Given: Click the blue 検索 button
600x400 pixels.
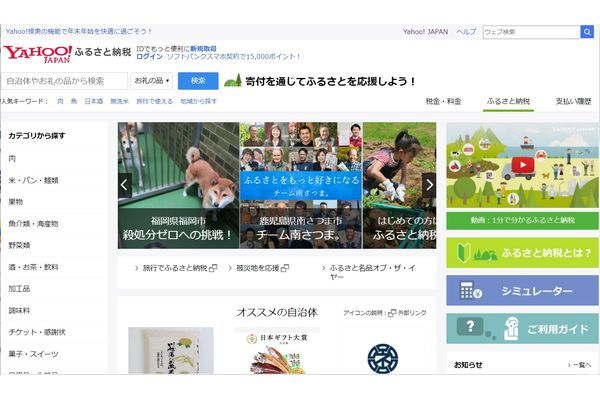Looking at the screenshot, I should click(198, 81).
